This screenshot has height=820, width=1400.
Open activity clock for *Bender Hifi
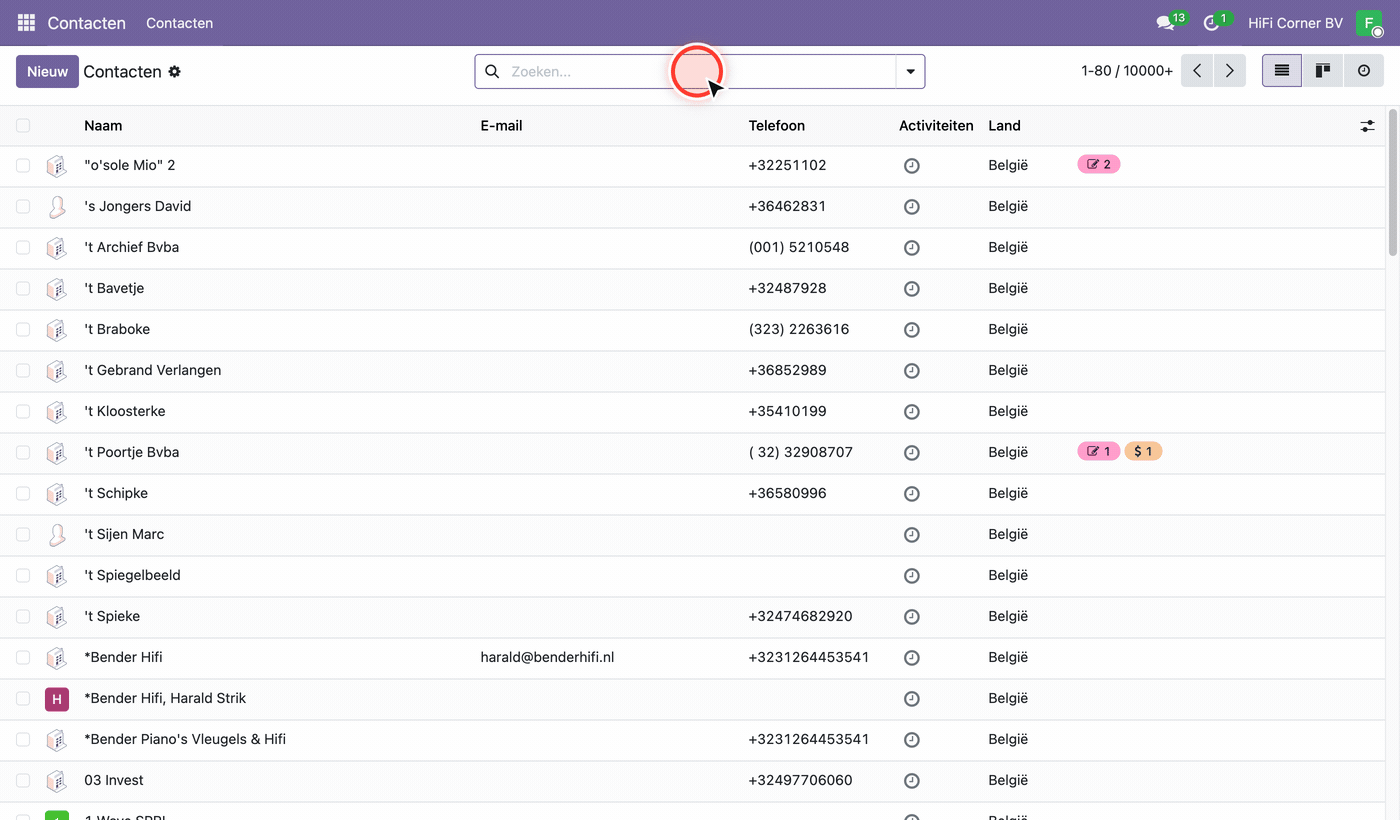point(911,658)
